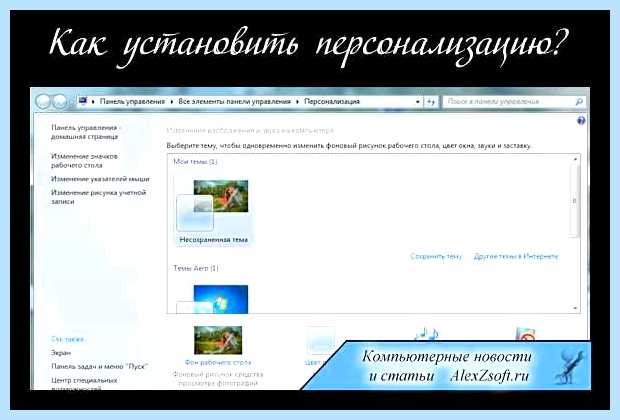Click 'Сохранить тему' link
Screen dimensions: 620x420
pyautogui.click(x=436, y=256)
